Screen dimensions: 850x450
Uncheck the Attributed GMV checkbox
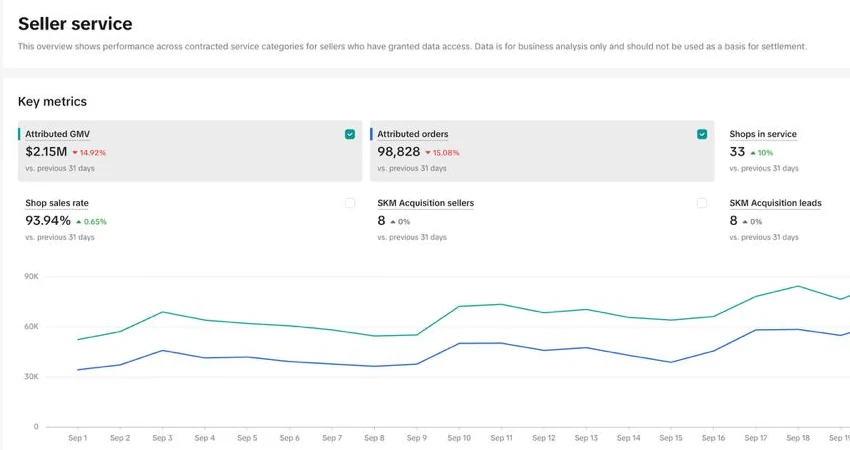click(x=350, y=134)
